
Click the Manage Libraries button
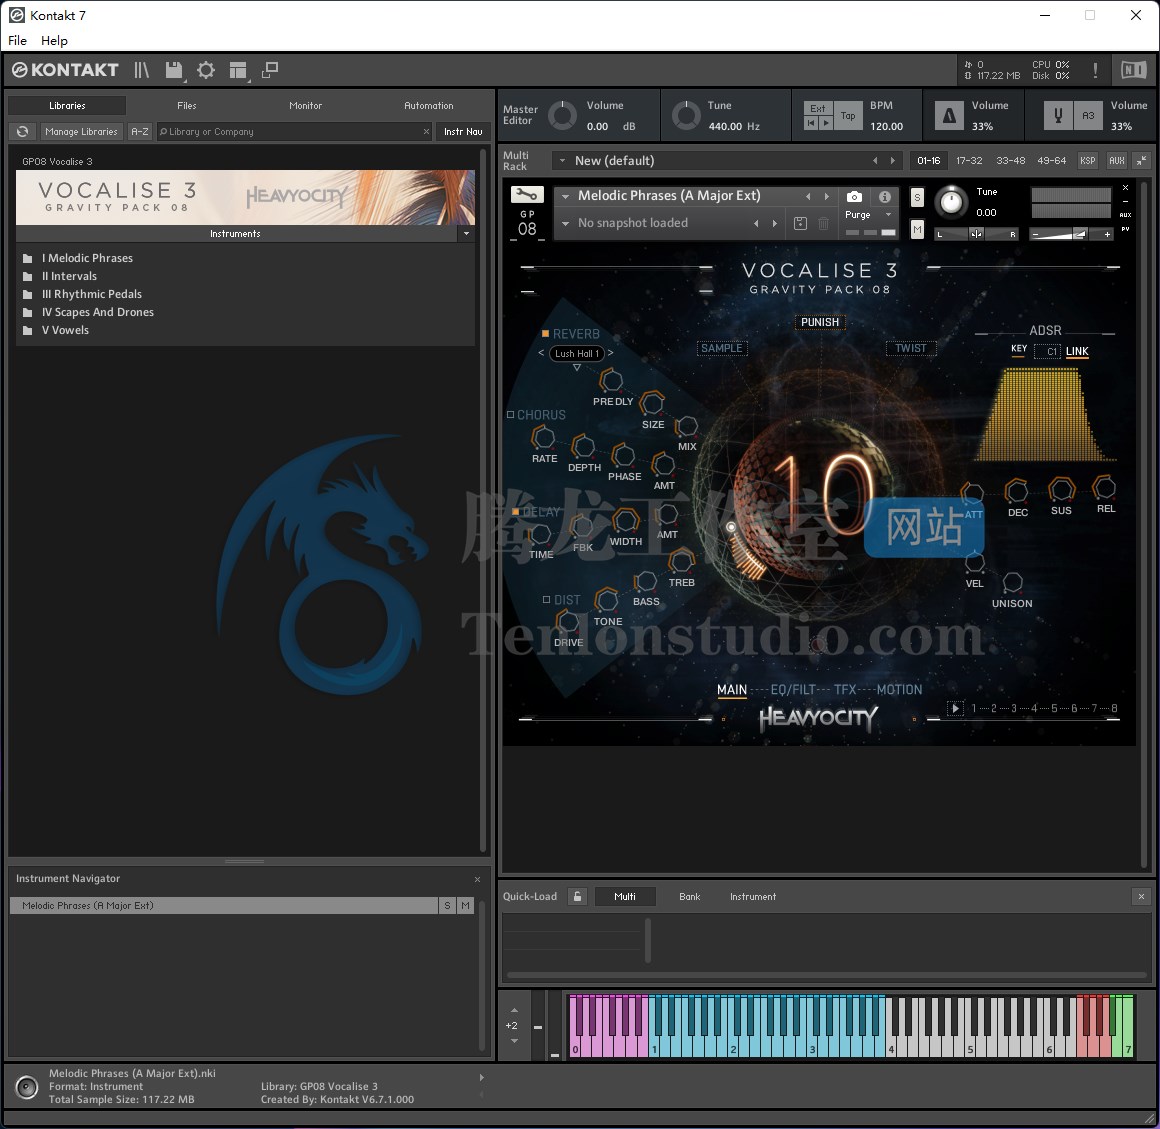click(81, 132)
